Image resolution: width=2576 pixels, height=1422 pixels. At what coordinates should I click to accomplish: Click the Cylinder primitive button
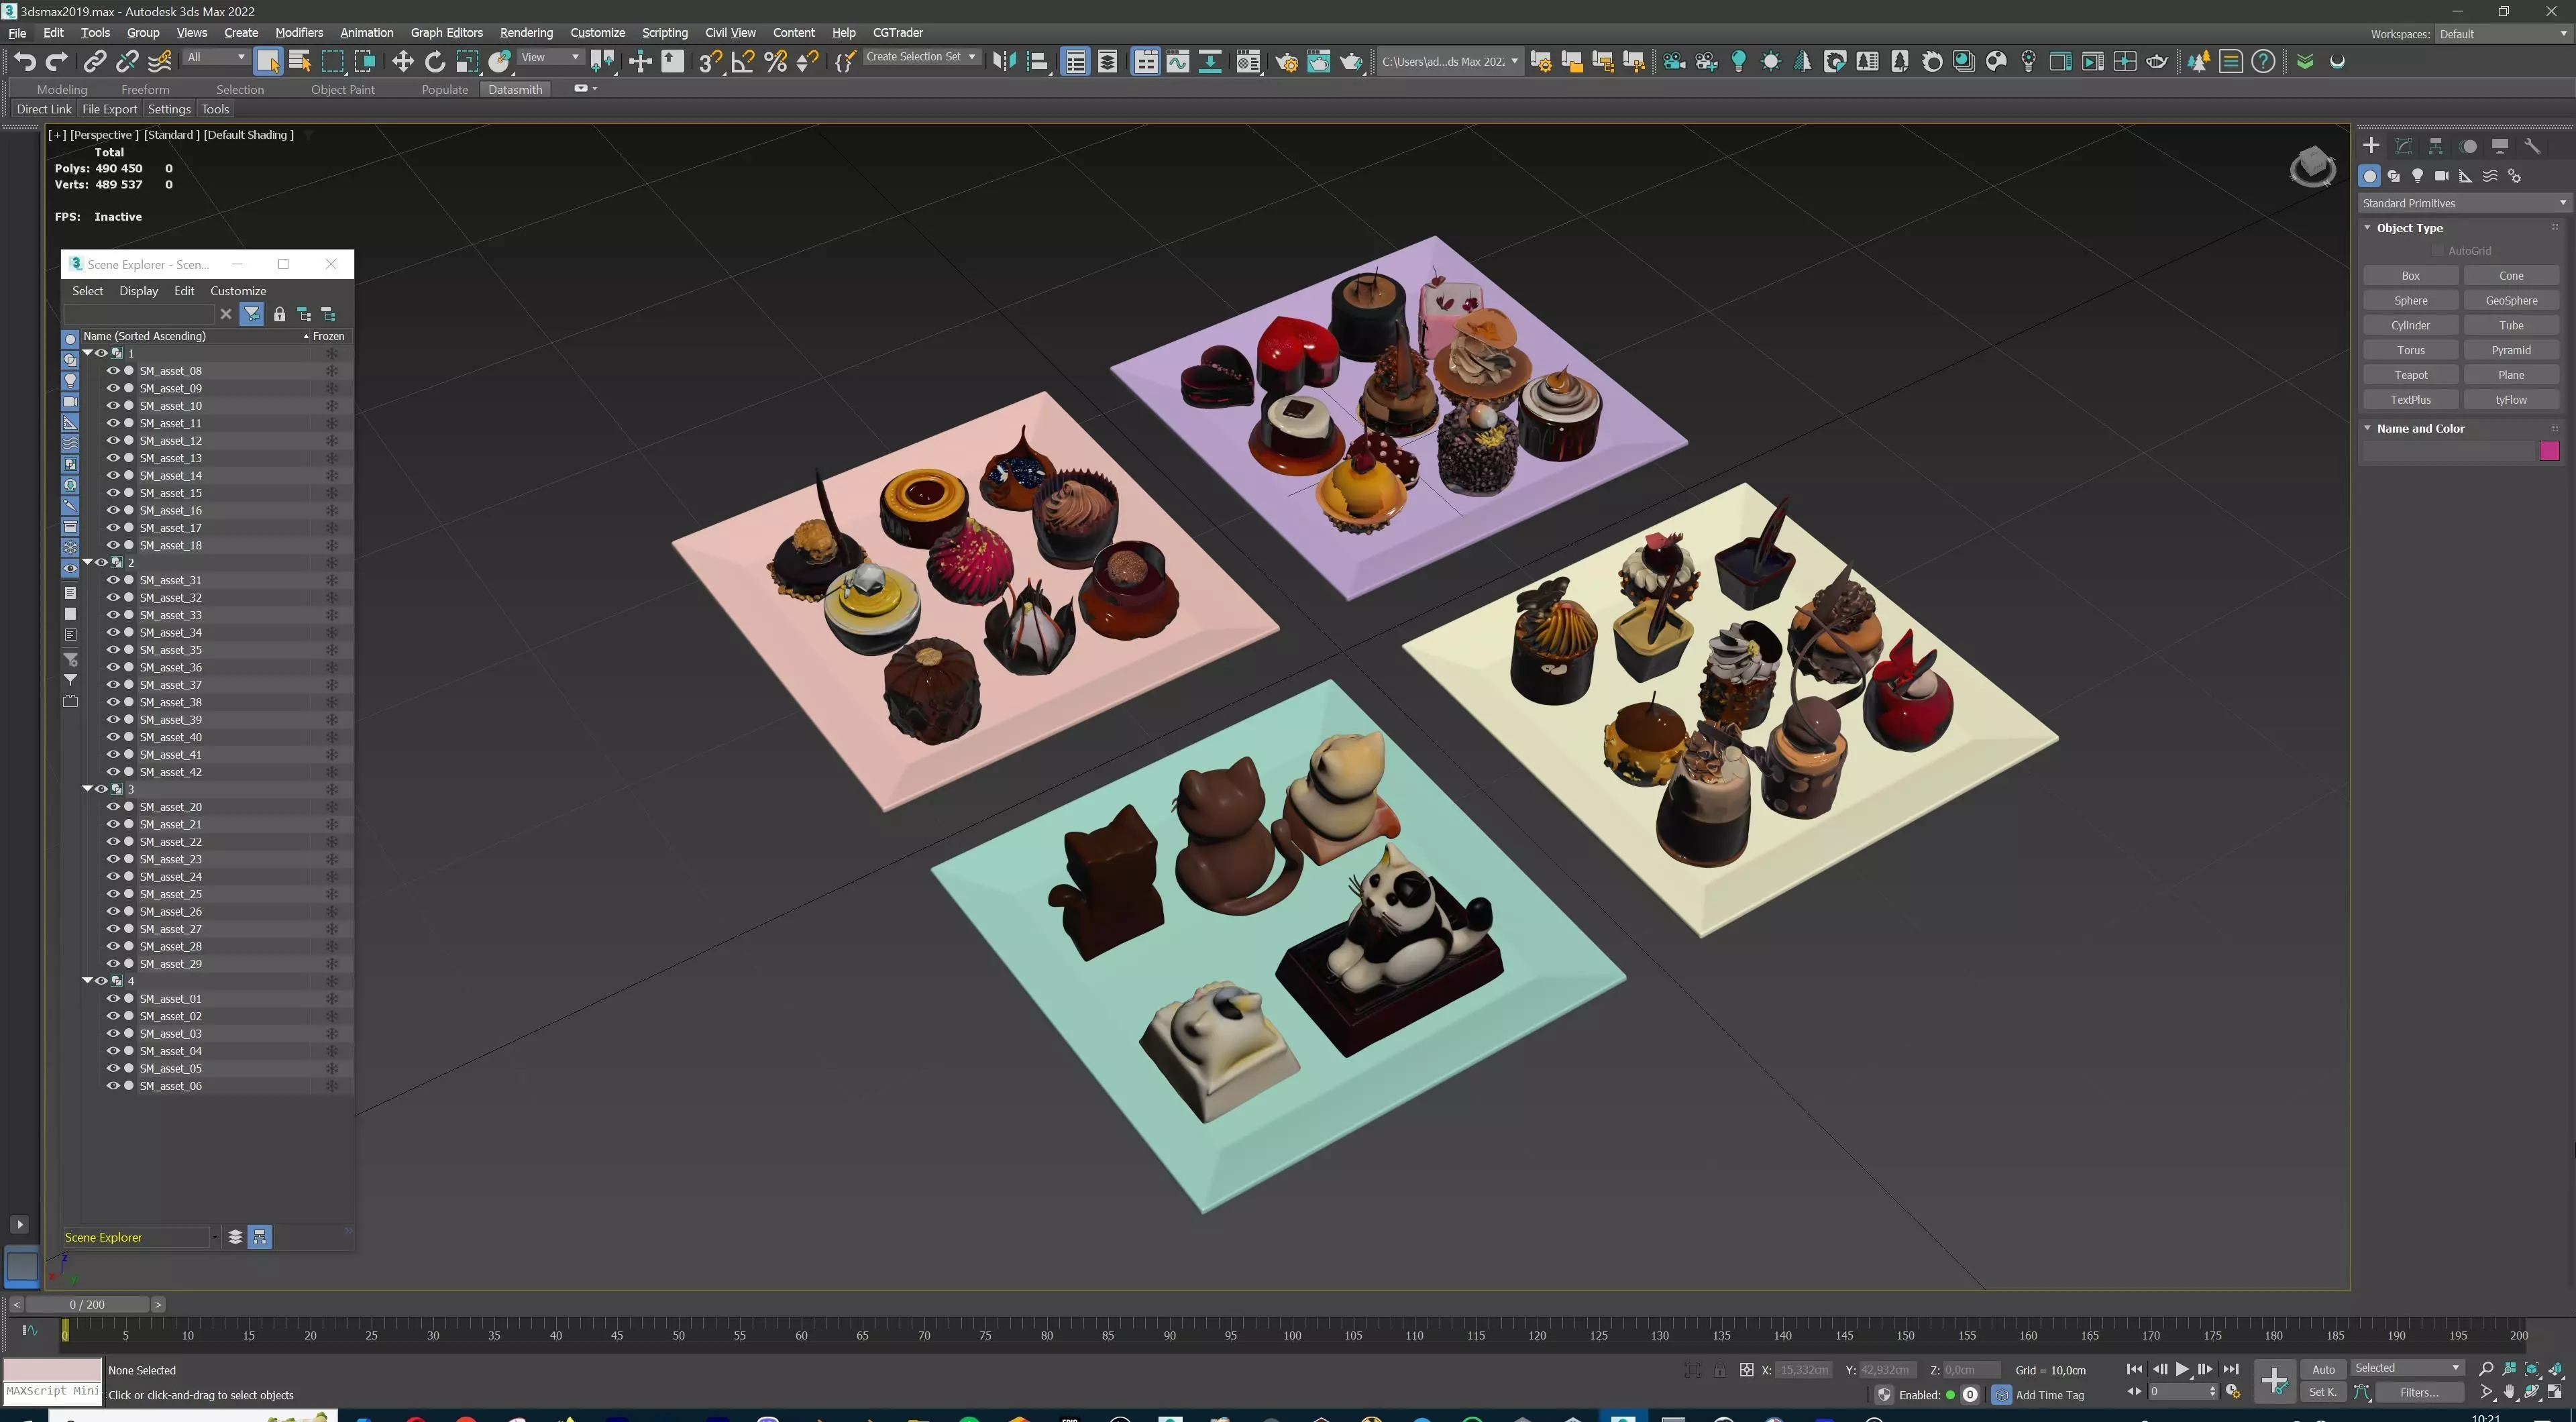[x=2410, y=326]
